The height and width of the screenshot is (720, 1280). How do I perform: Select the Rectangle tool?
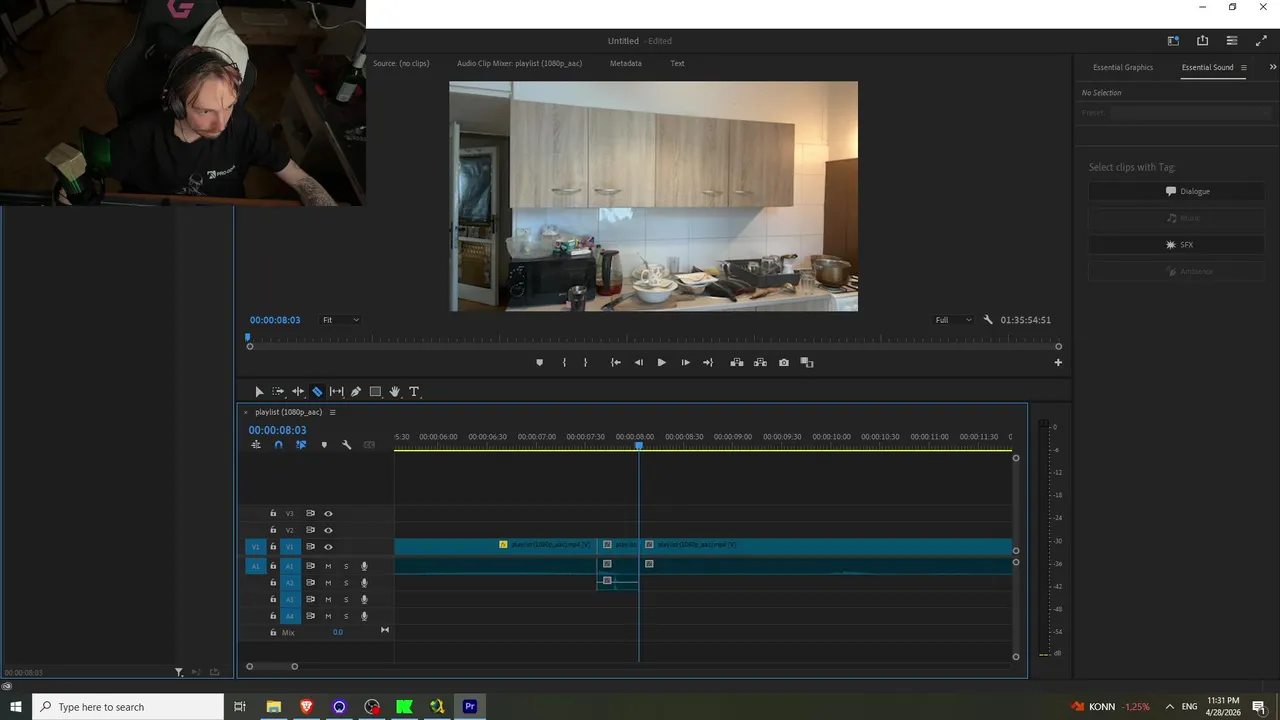click(x=375, y=392)
